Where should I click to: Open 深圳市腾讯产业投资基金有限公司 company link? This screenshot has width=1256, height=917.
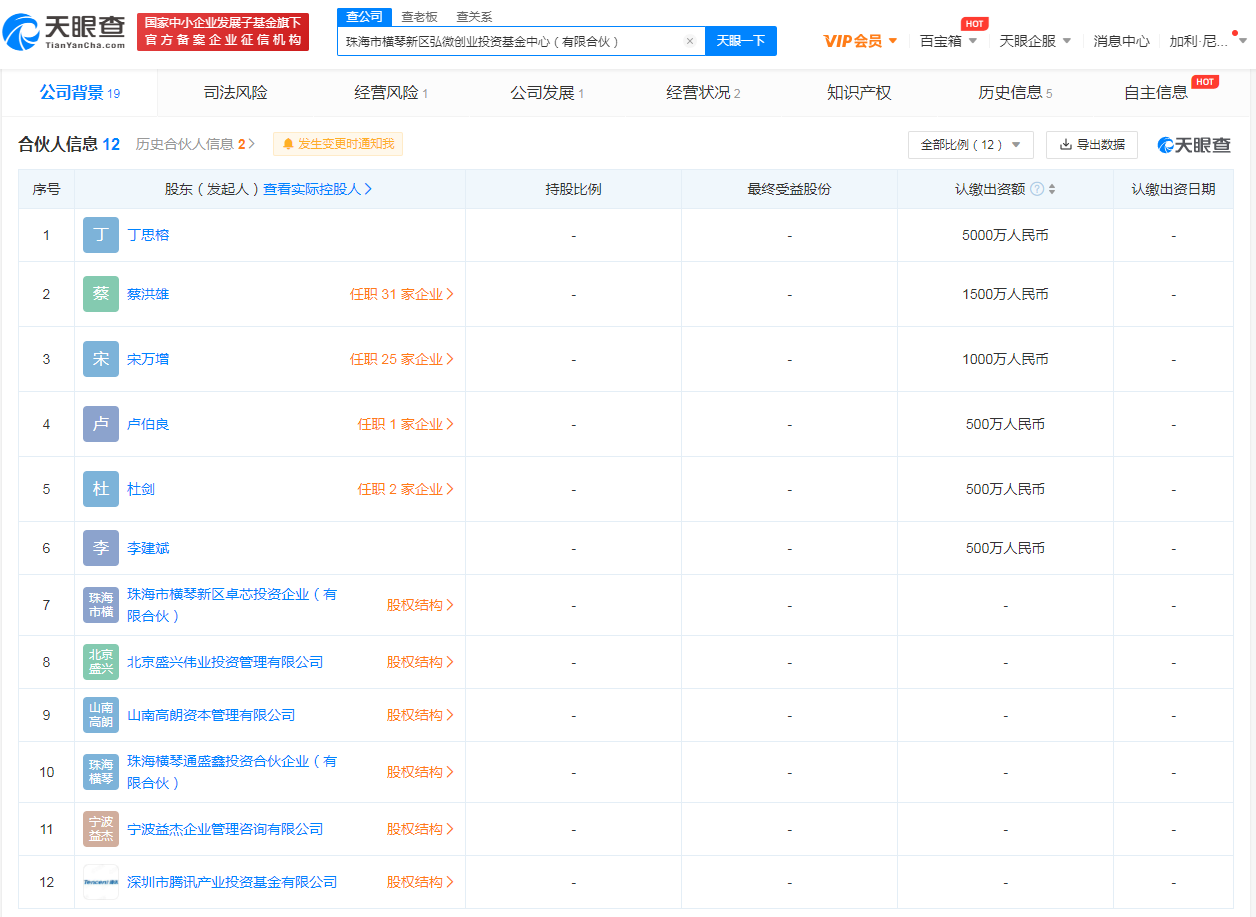click(x=232, y=882)
